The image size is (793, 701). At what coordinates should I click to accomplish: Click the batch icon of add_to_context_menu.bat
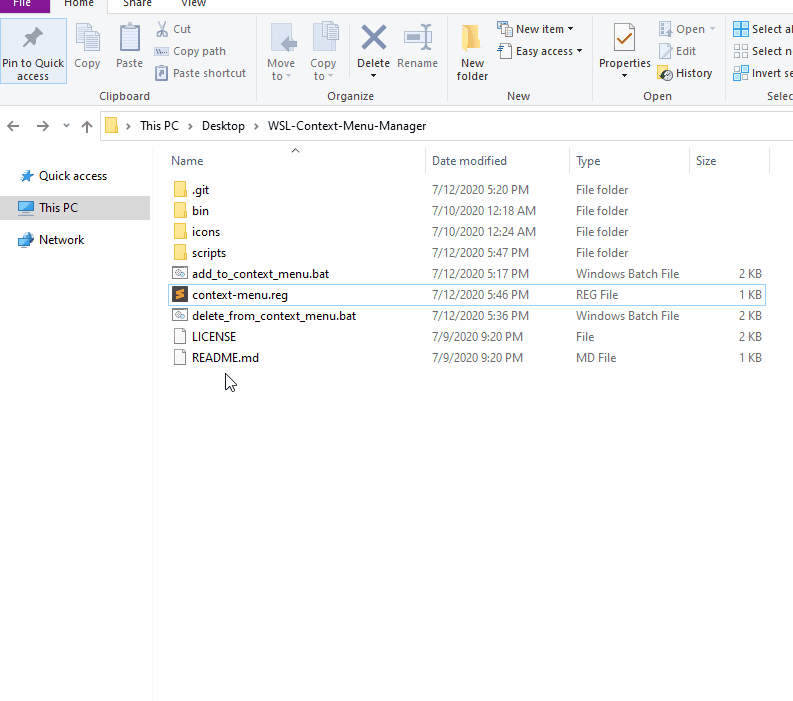coord(180,273)
